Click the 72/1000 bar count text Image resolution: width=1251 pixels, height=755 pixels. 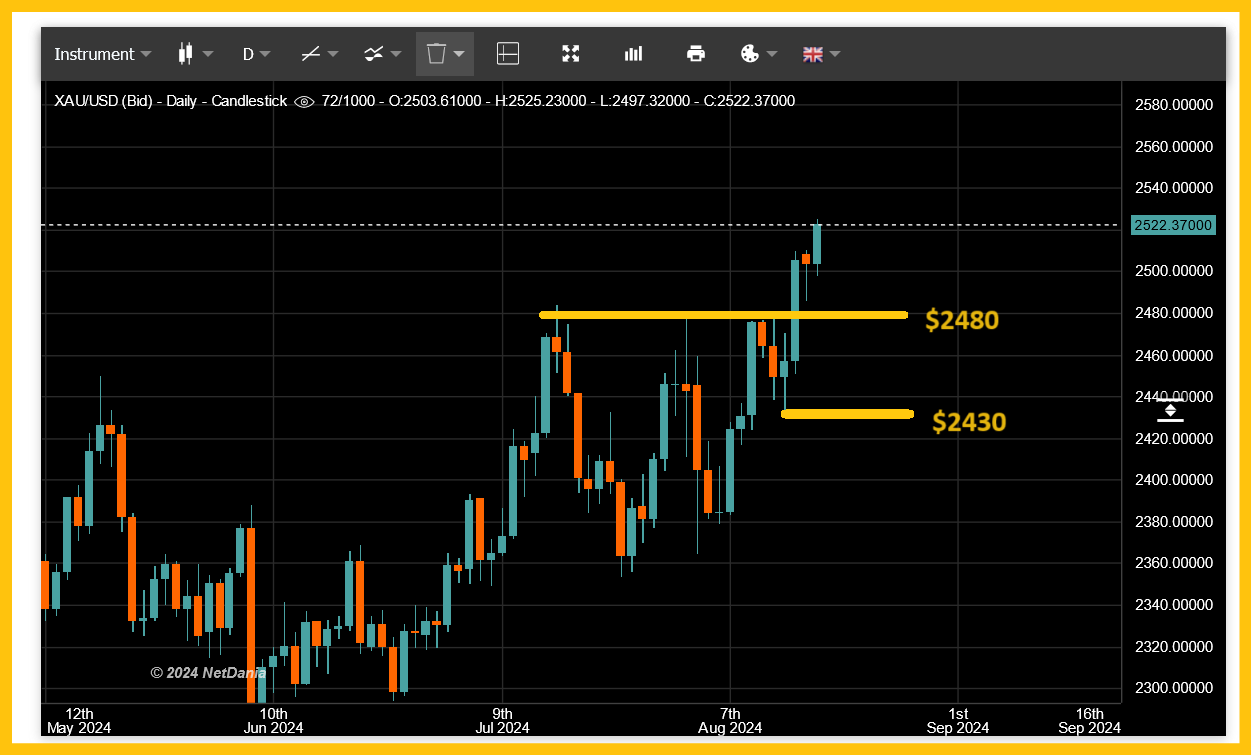tap(346, 101)
